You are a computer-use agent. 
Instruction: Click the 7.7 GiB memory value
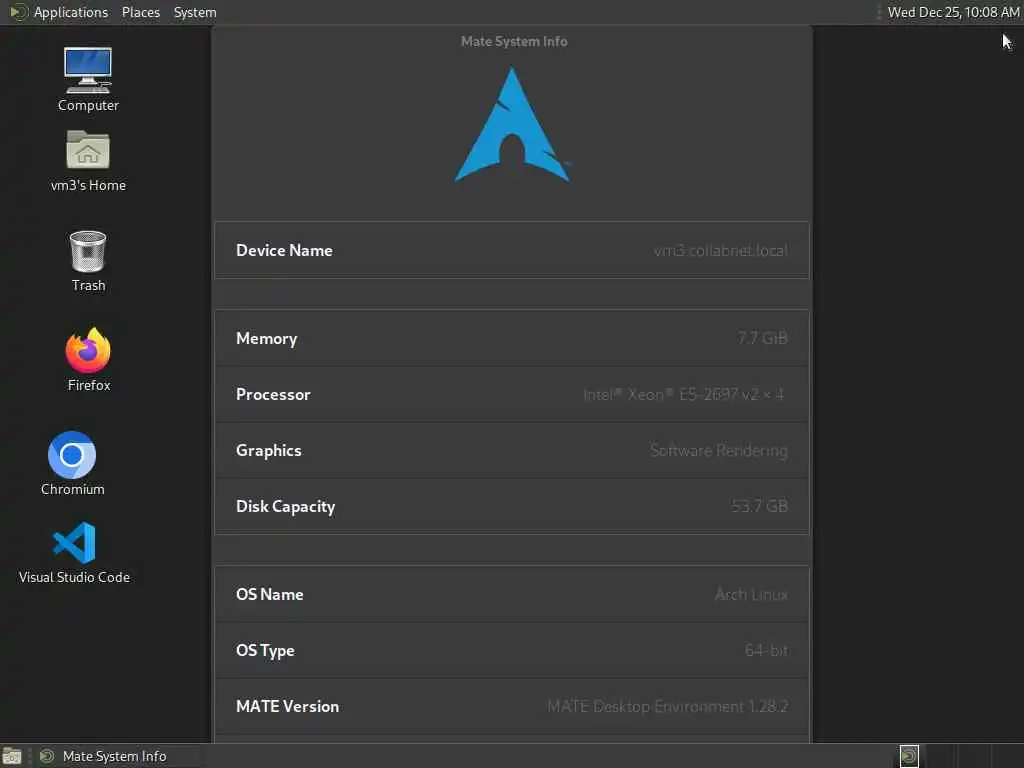click(762, 338)
